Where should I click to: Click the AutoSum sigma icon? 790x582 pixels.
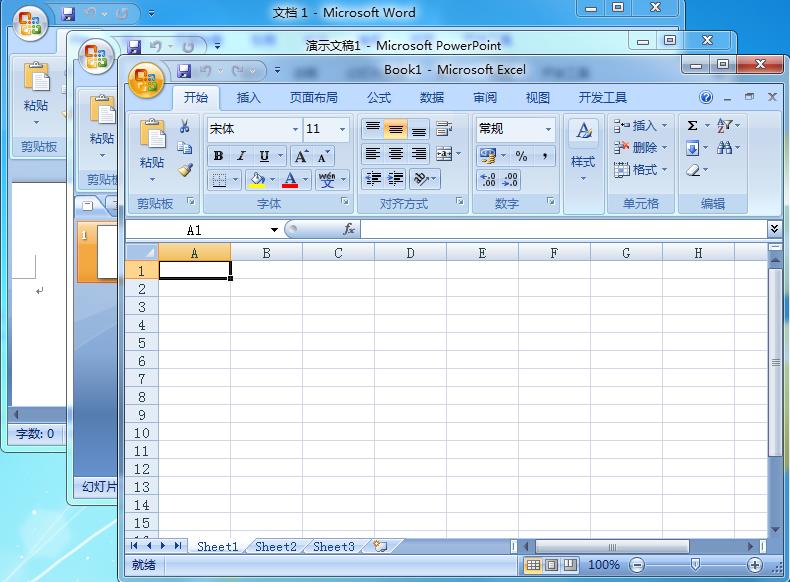(x=692, y=126)
